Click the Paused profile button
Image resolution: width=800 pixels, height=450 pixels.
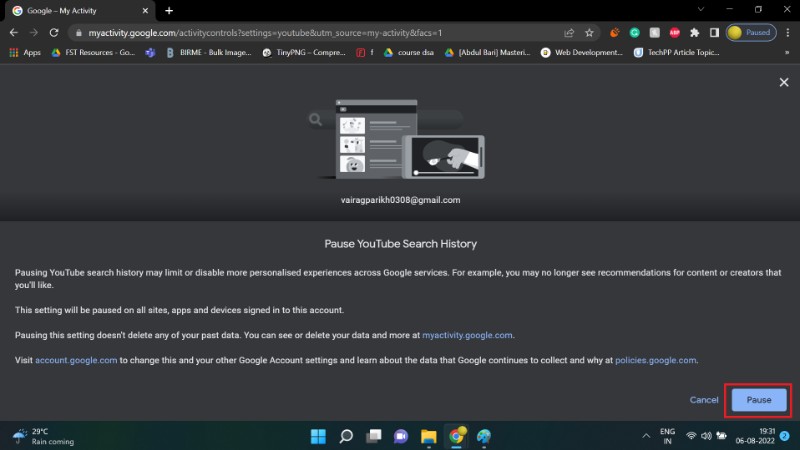coord(751,33)
